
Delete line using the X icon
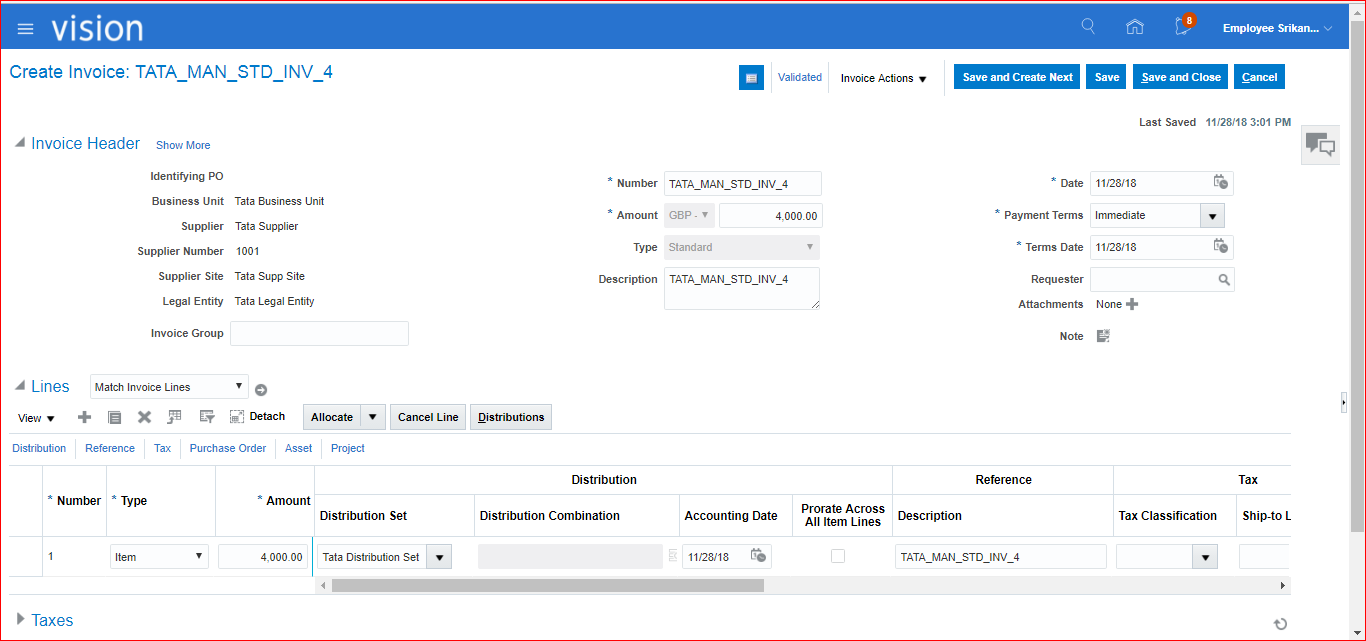(144, 417)
